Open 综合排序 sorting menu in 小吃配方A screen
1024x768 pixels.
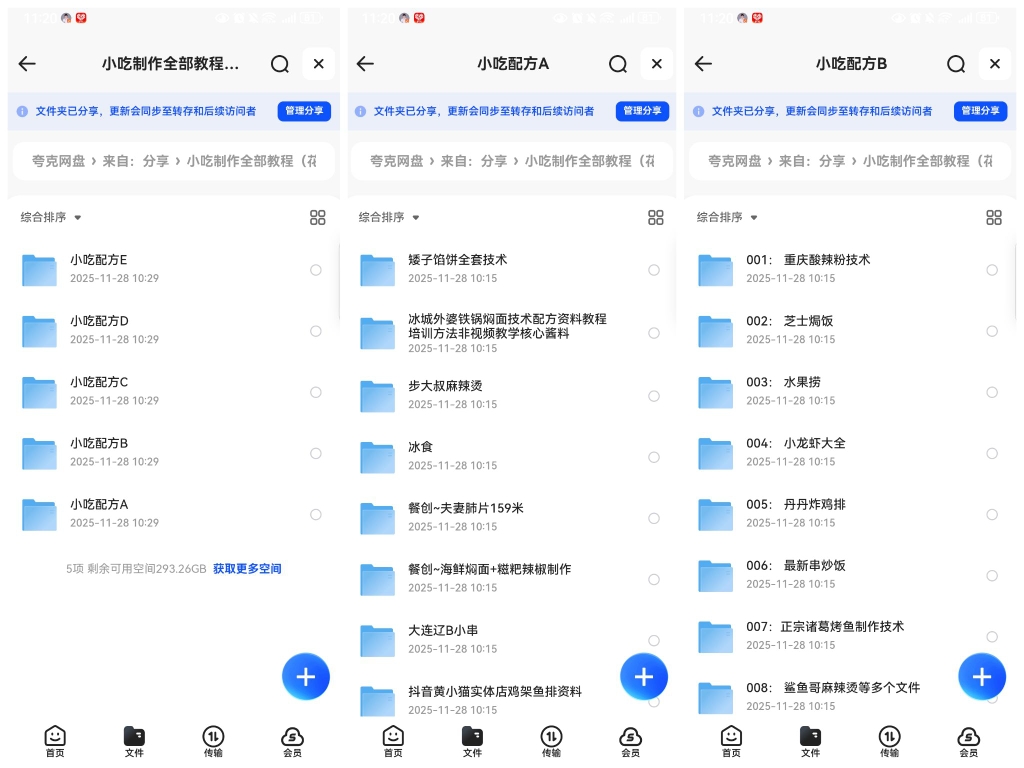click(x=389, y=217)
